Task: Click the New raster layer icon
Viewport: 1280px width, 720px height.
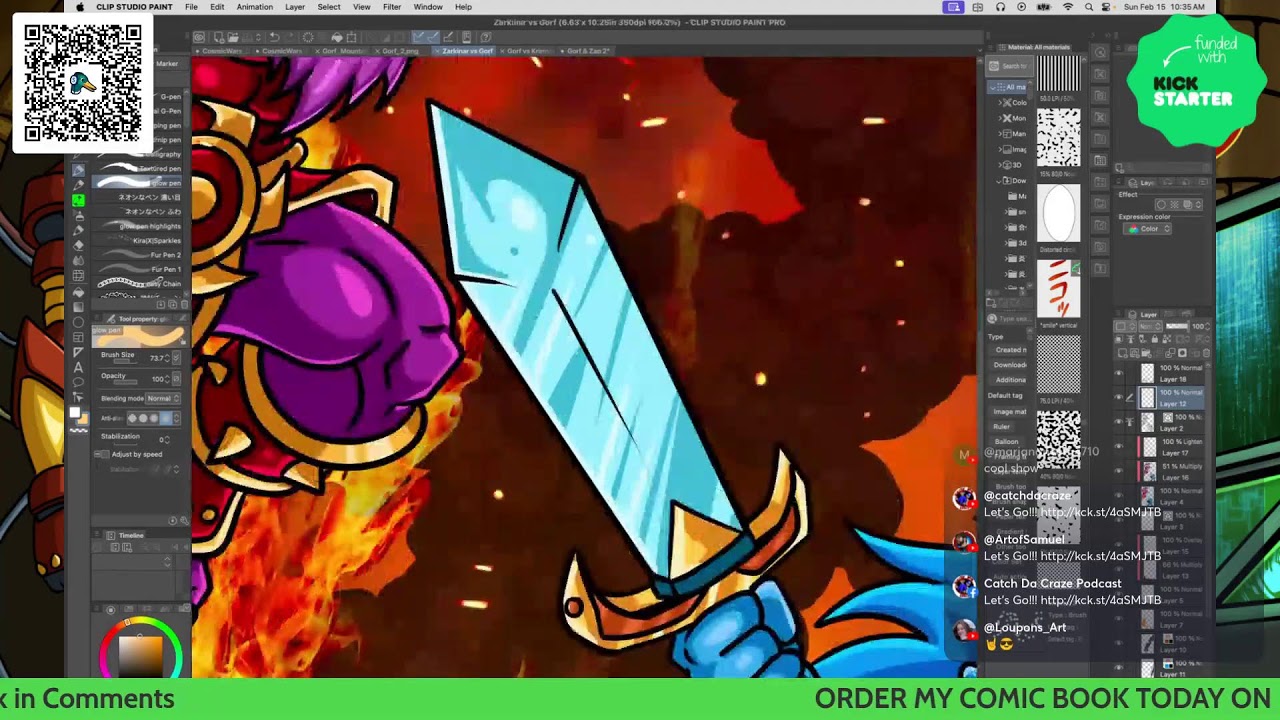Action: tap(1124, 353)
